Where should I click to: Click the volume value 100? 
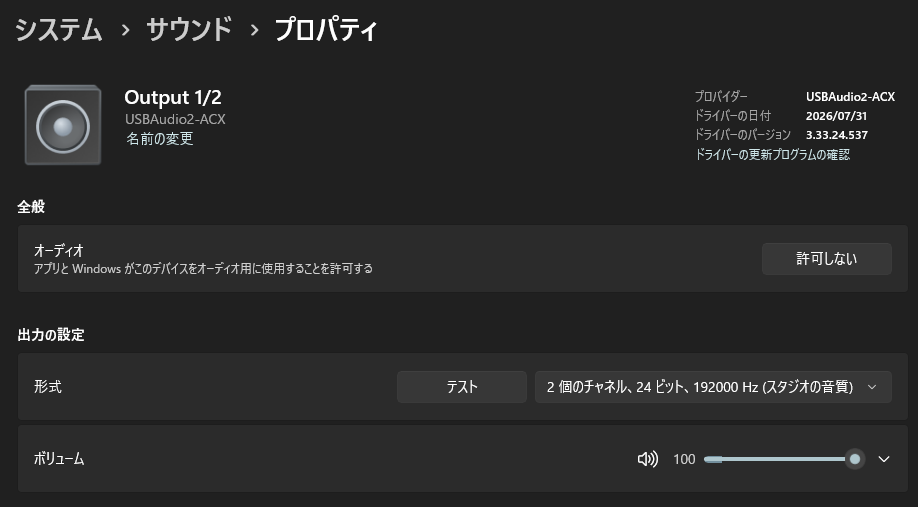pos(684,459)
